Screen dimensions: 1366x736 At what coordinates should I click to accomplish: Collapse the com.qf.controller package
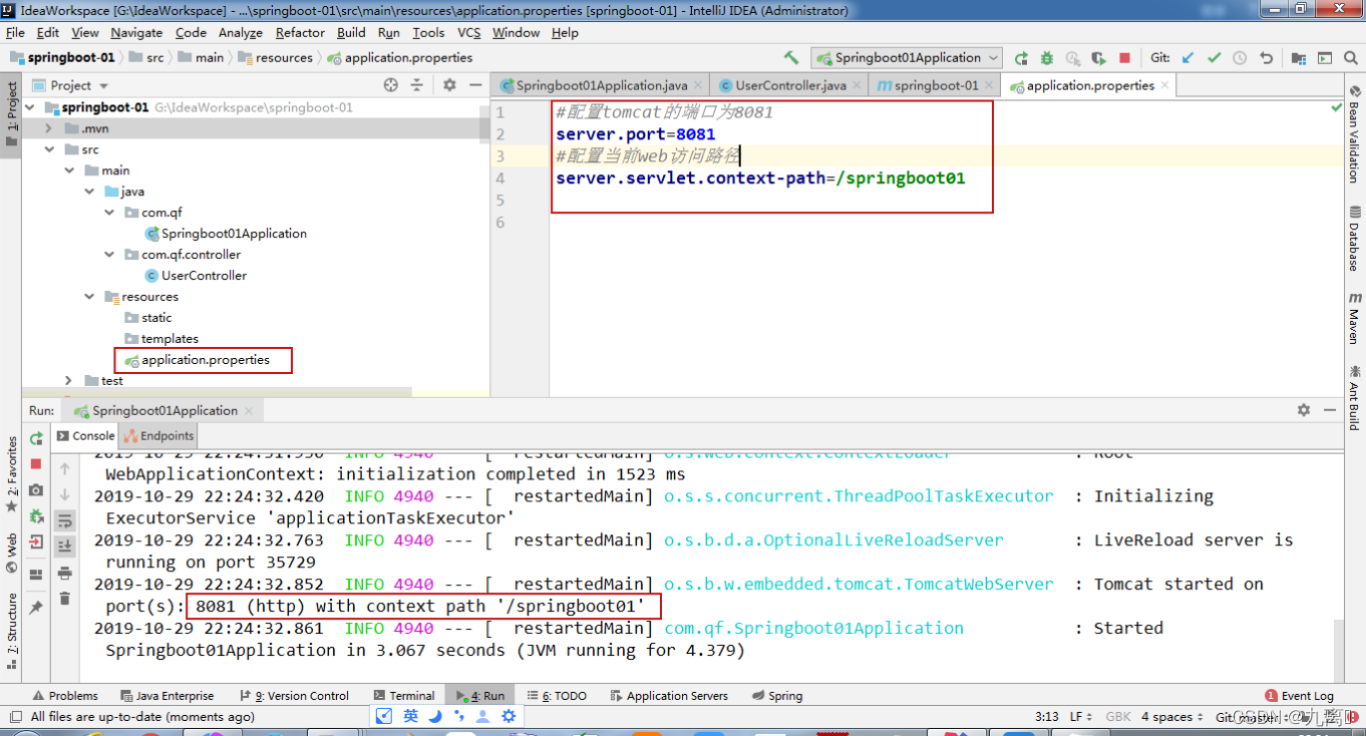[x=110, y=254]
